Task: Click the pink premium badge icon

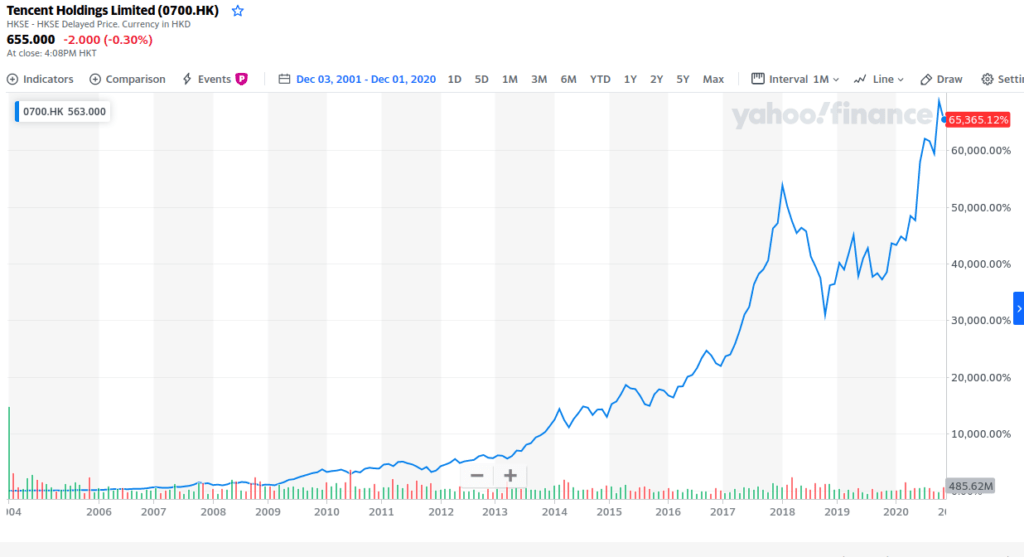Action: tap(241, 79)
